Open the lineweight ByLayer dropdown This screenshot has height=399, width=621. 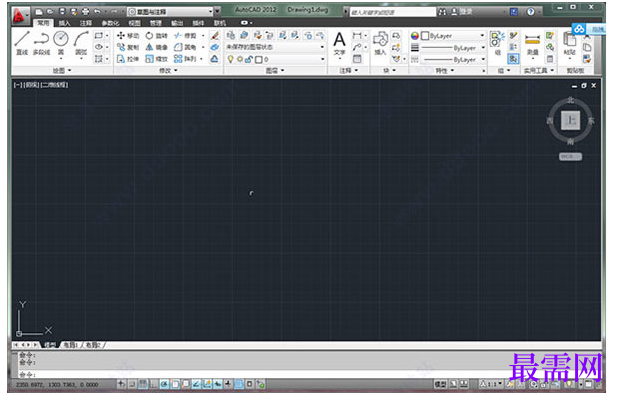pos(453,48)
